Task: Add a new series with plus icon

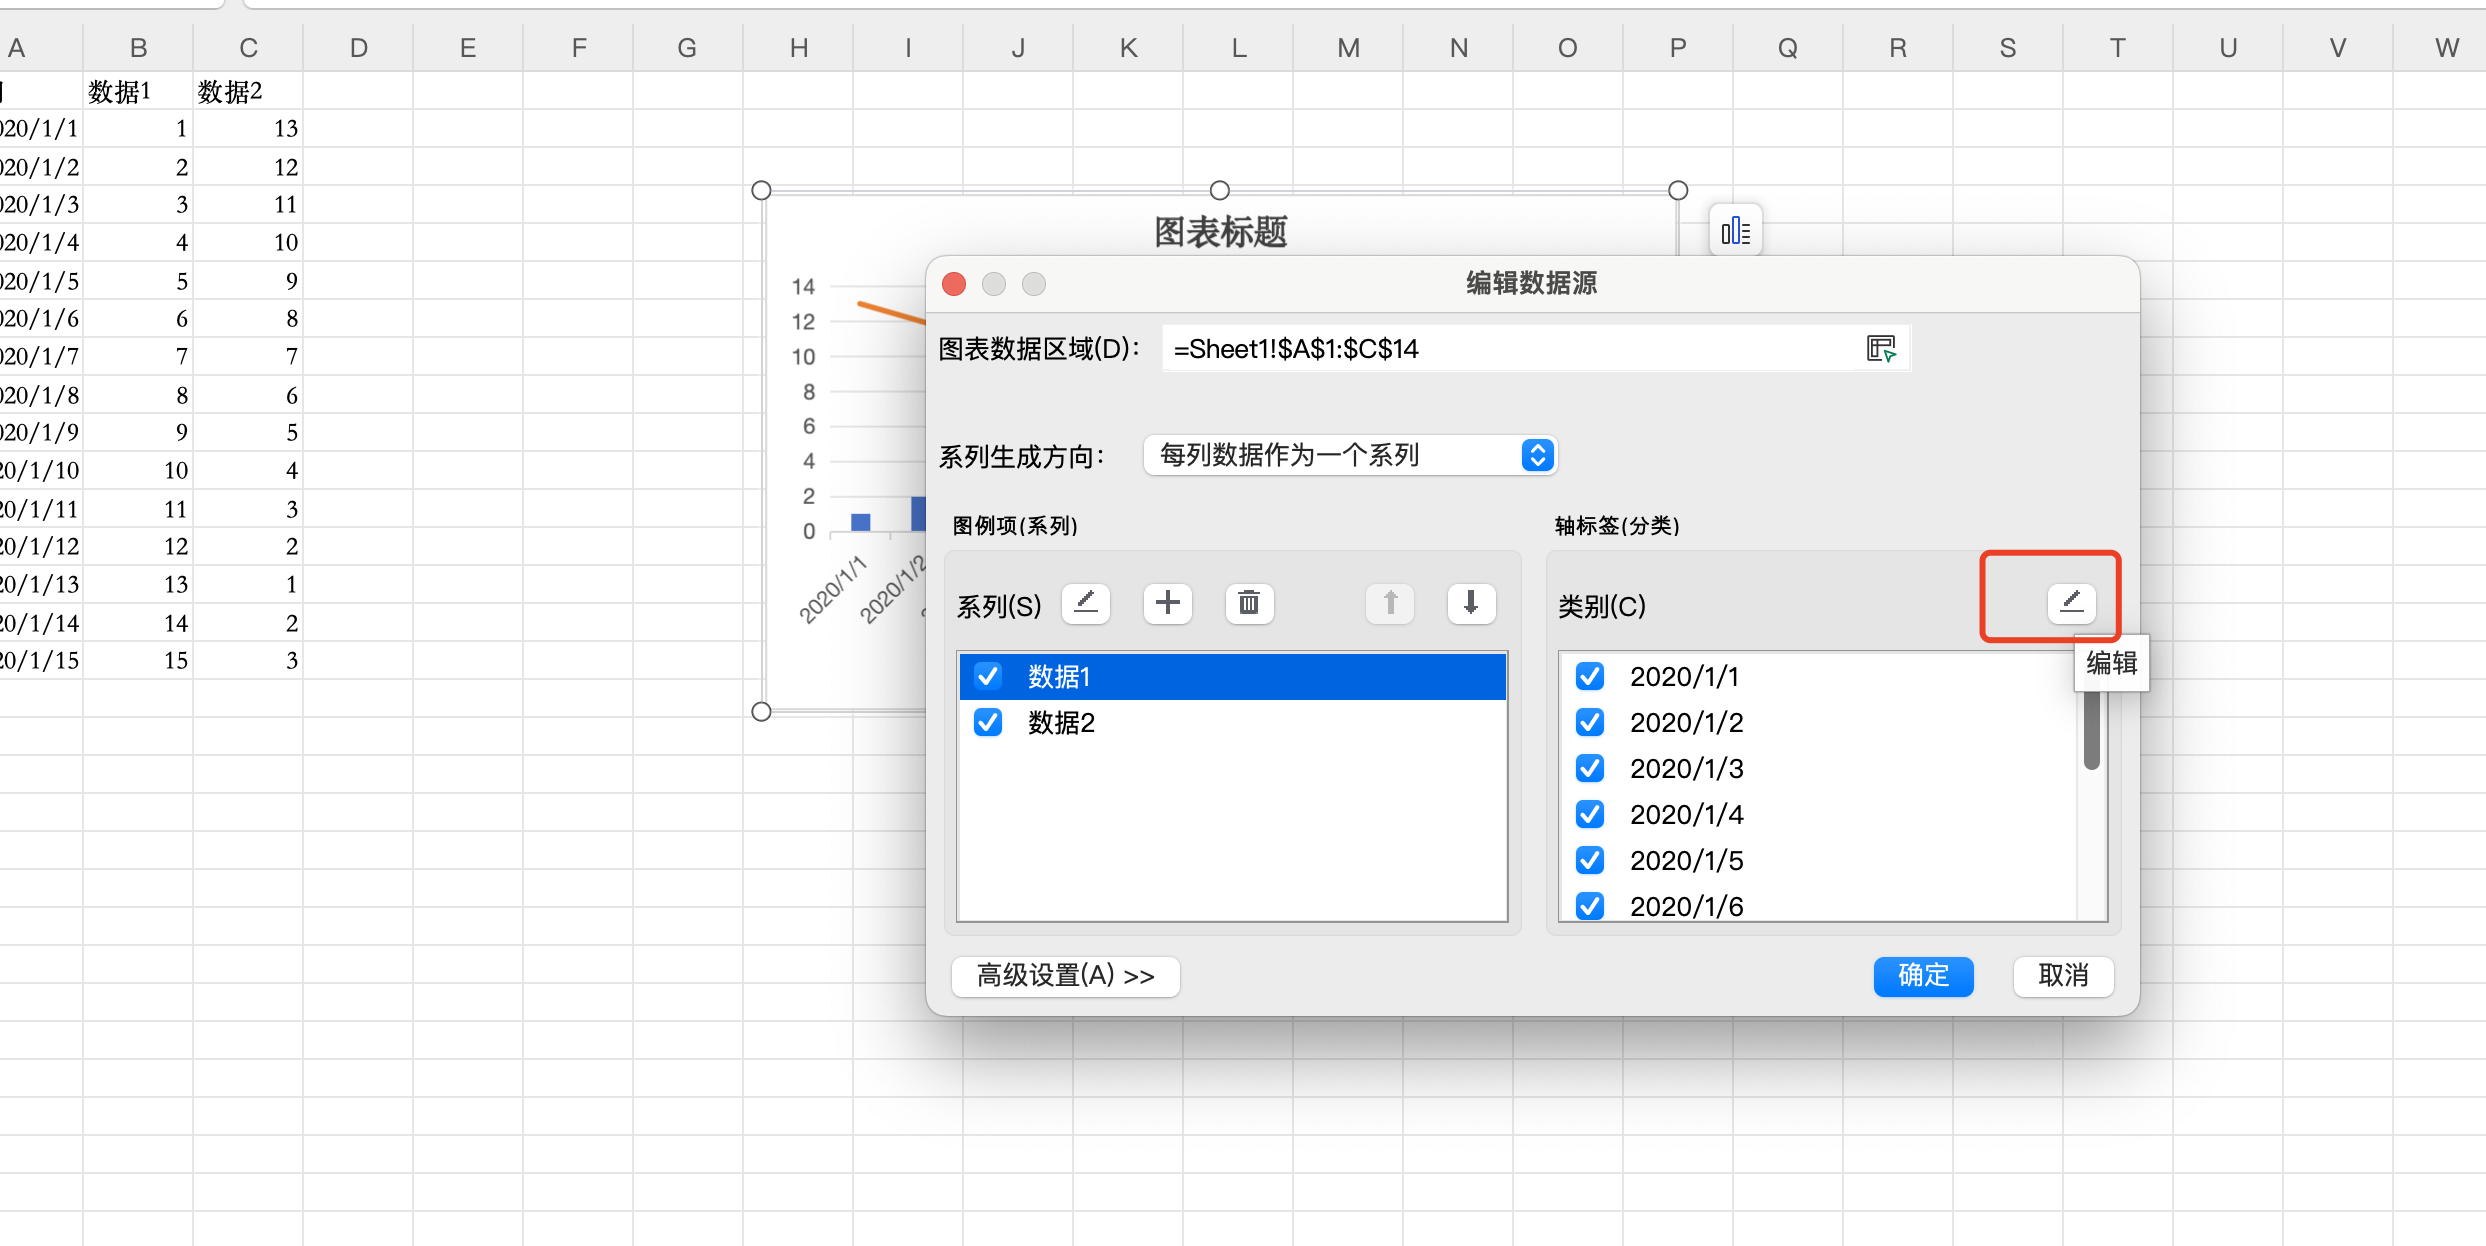Action: point(1167,603)
